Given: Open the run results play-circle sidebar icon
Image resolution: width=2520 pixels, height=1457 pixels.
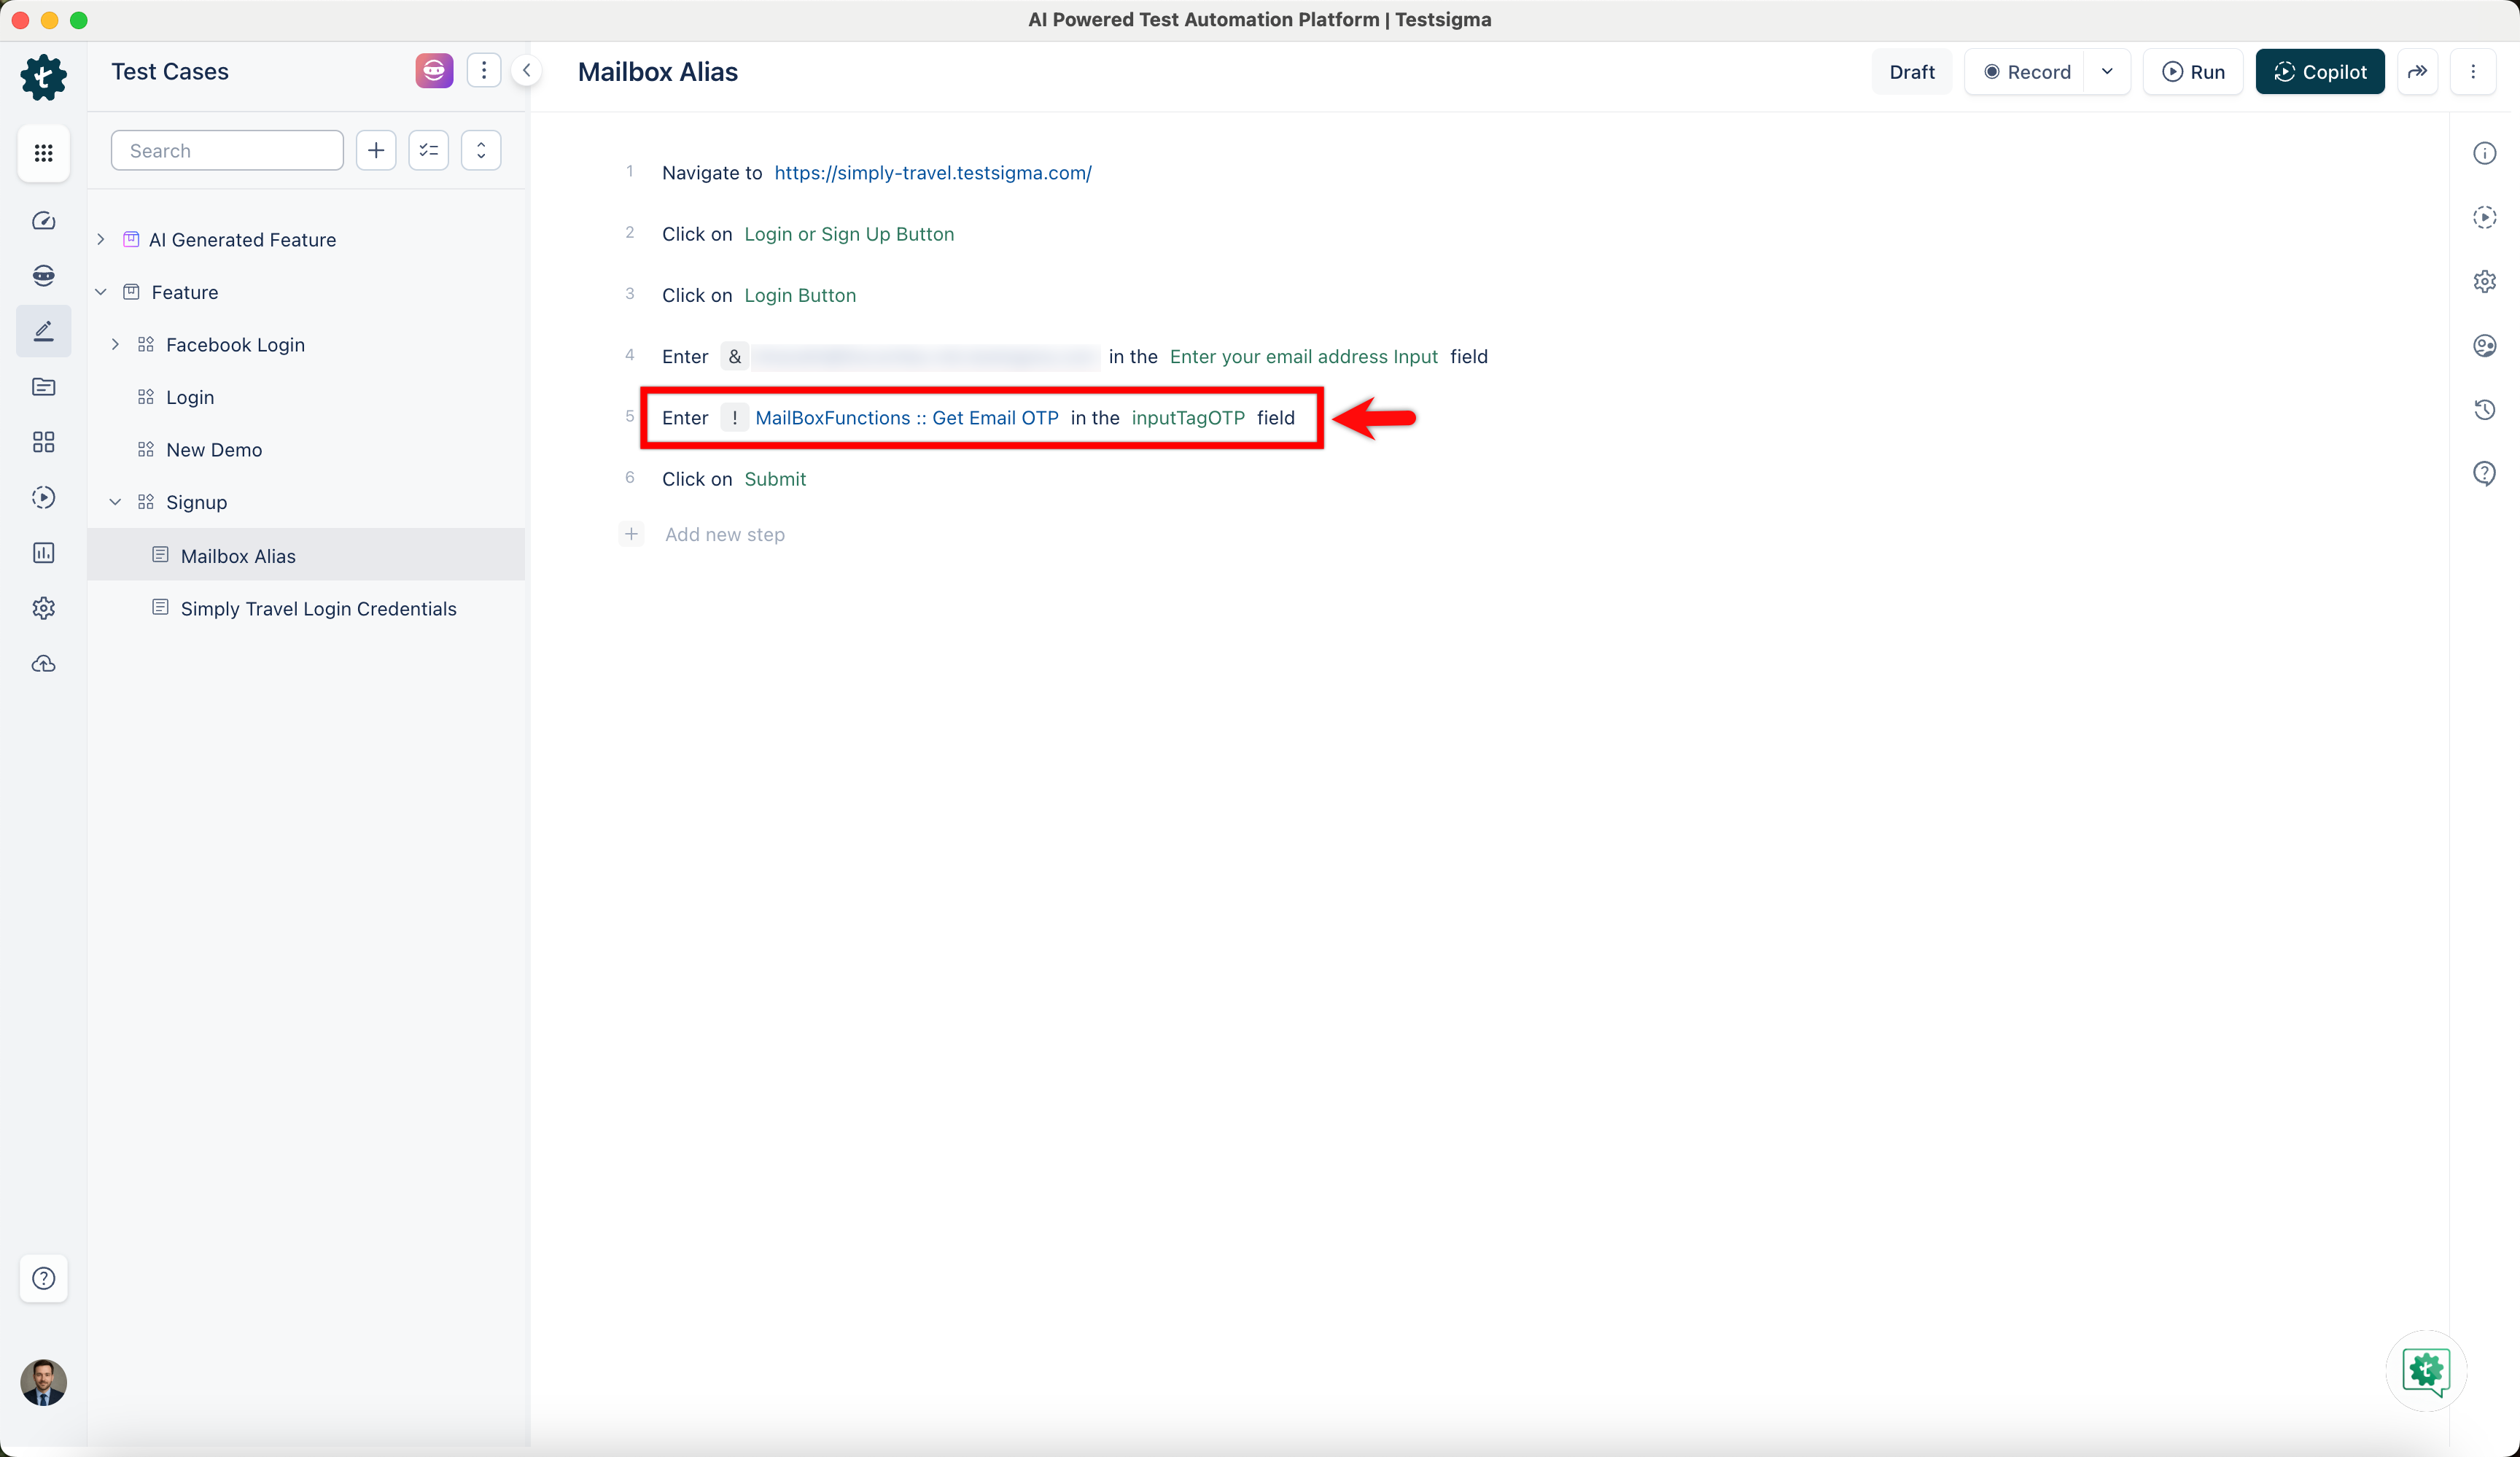Looking at the screenshot, I should pos(43,497).
